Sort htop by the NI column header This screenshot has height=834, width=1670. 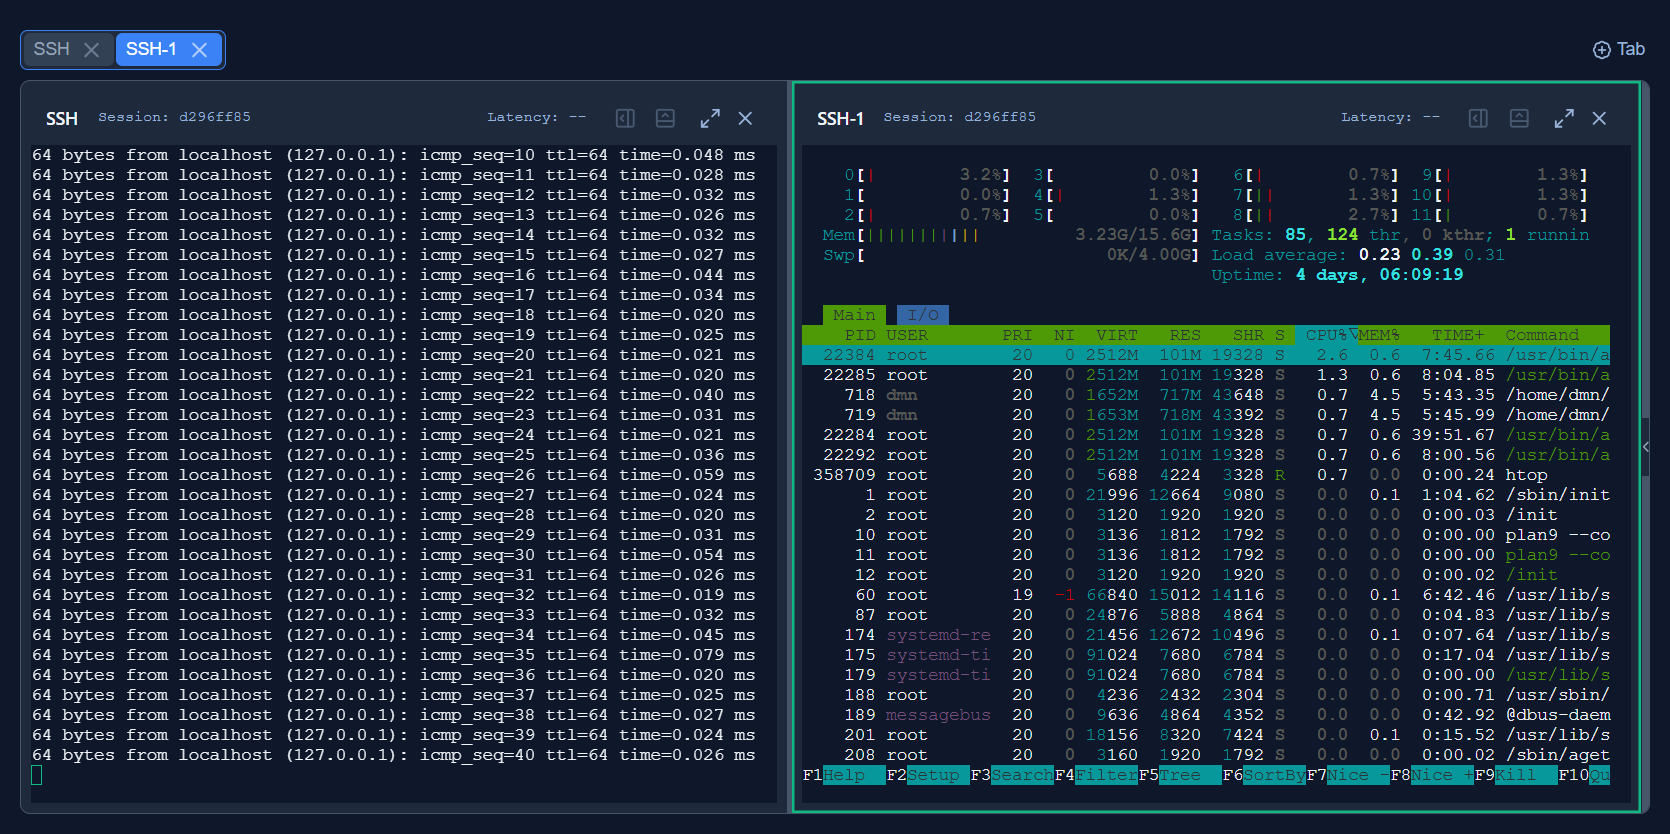click(1064, 335)
